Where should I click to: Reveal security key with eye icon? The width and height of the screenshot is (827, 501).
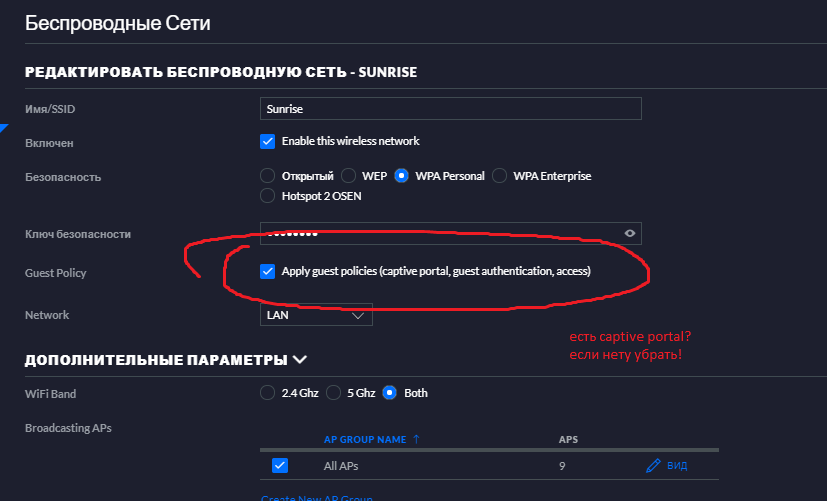tap(630, 233)
